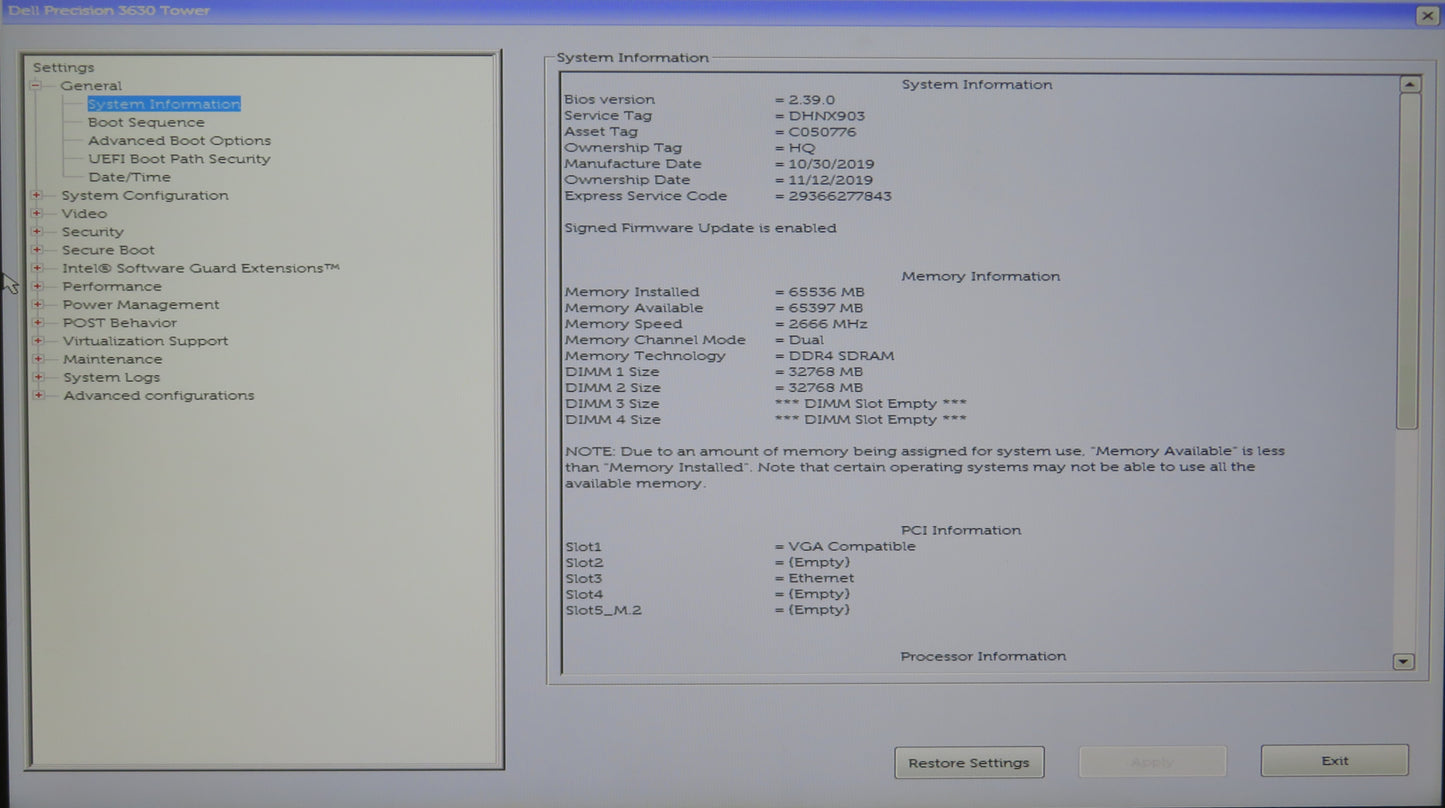Select Boot Sequence in settings tree

click(146, 122)
